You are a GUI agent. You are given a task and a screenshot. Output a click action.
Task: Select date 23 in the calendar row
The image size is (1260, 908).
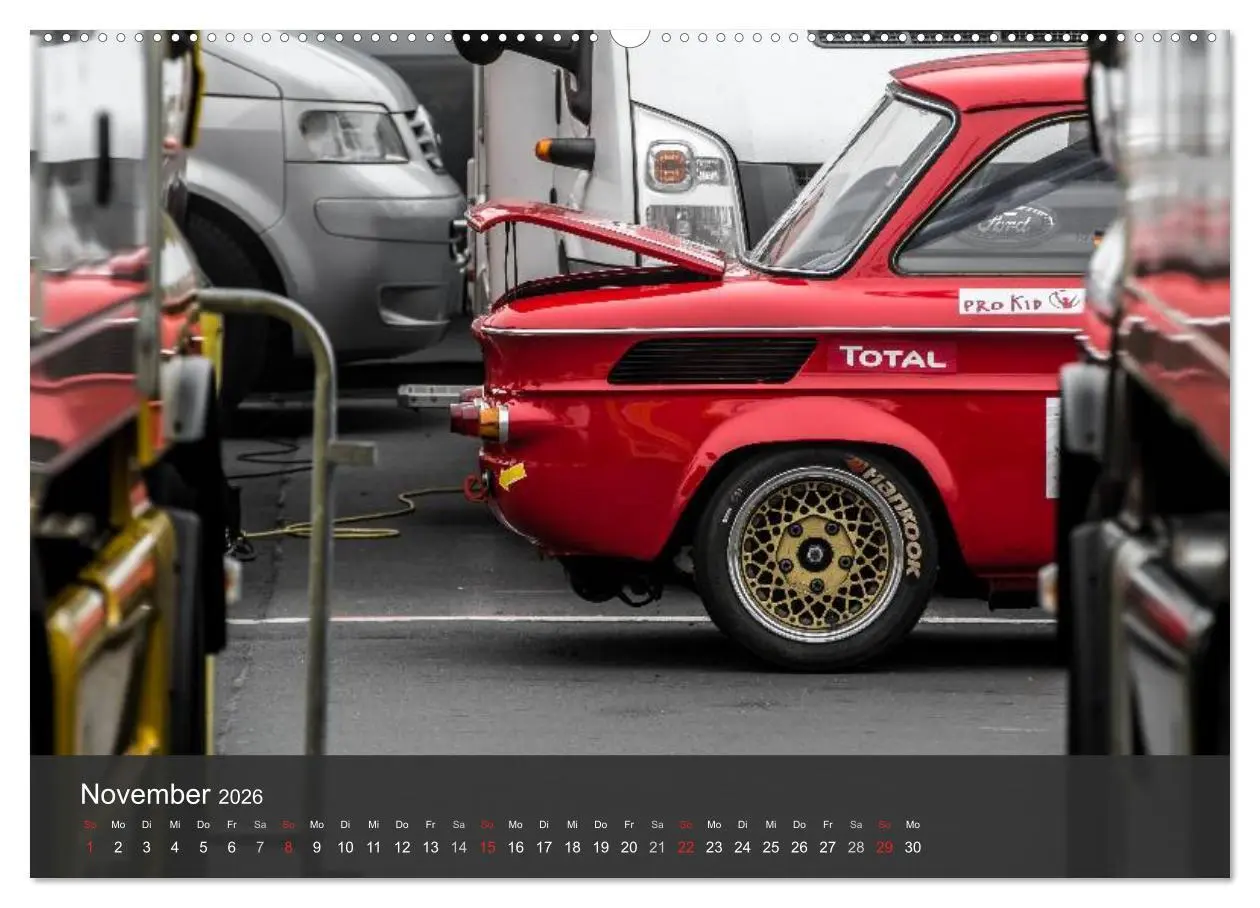coord(714,847)
